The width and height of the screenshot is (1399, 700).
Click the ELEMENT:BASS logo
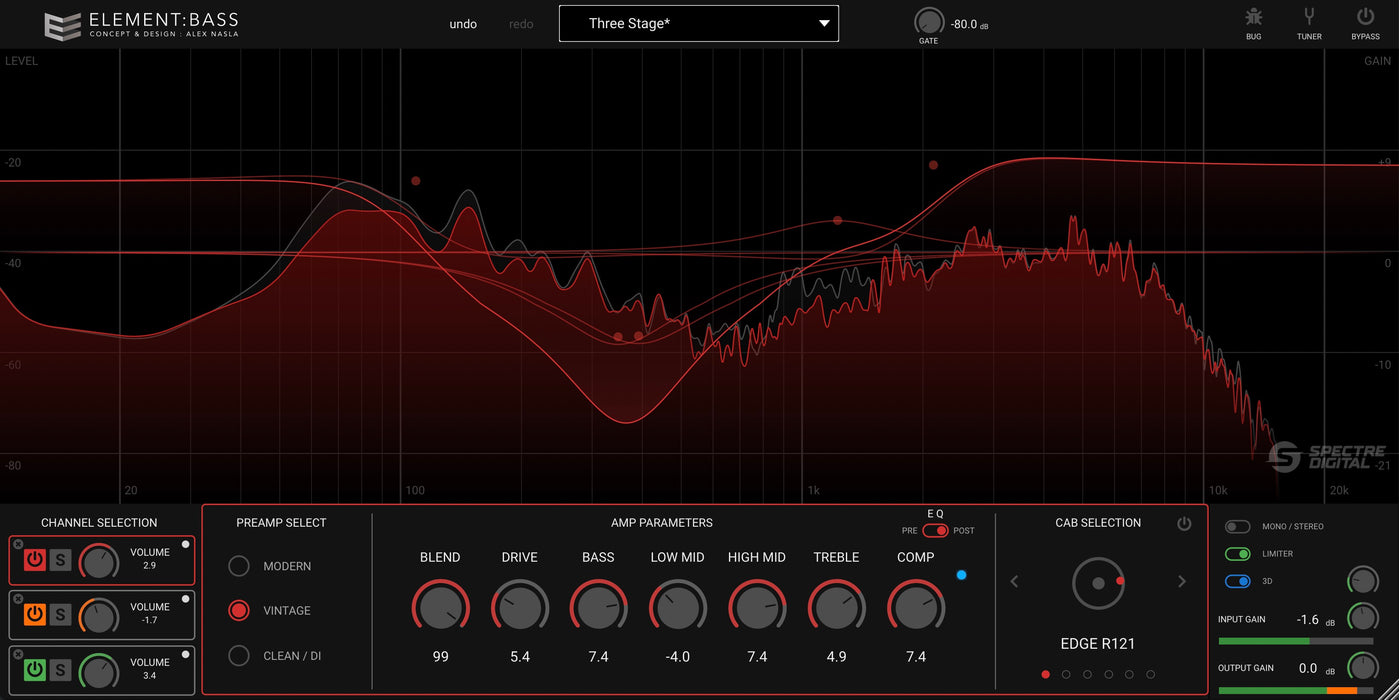pos(140,24)
